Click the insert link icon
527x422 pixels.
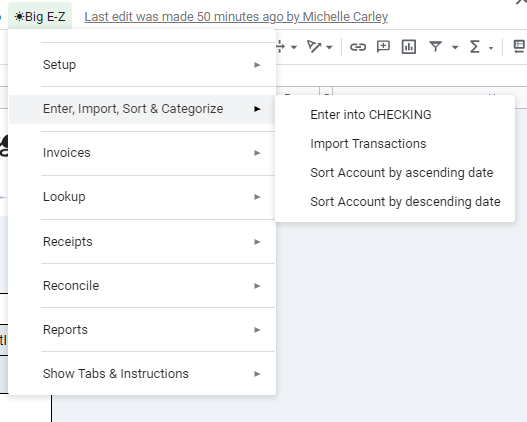[x=358, y=47]
